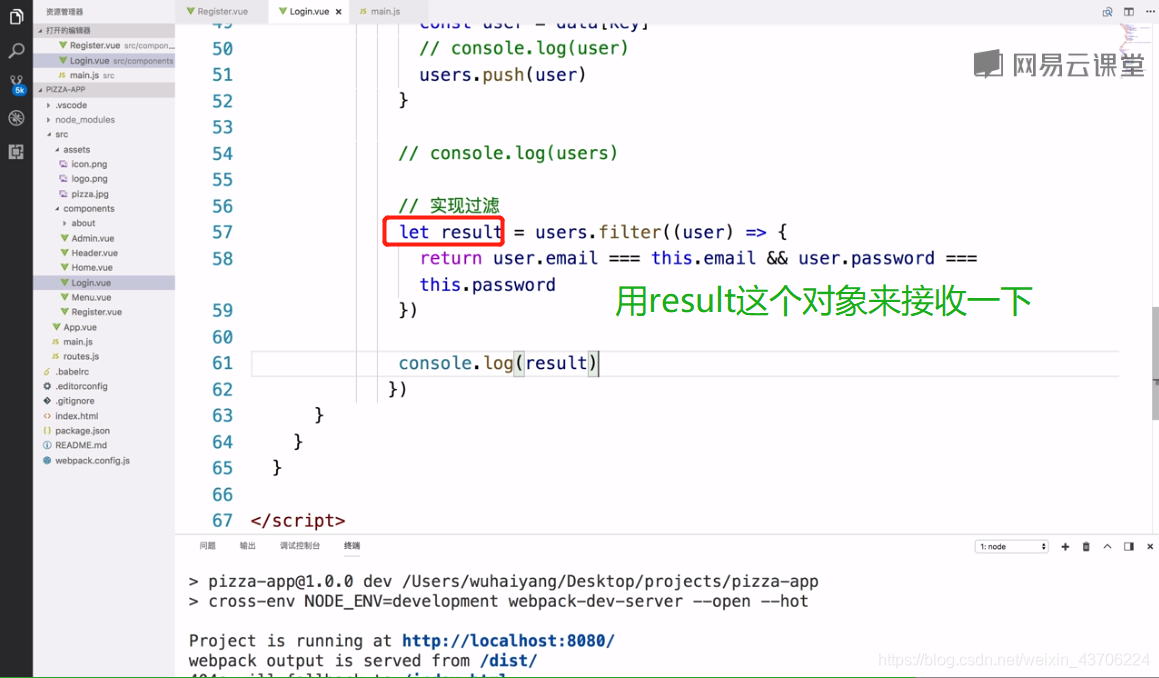The height and width of the screenshot is (678, 1159).
Task: Expand the .vscode folder
Action: tap(103, 105)
